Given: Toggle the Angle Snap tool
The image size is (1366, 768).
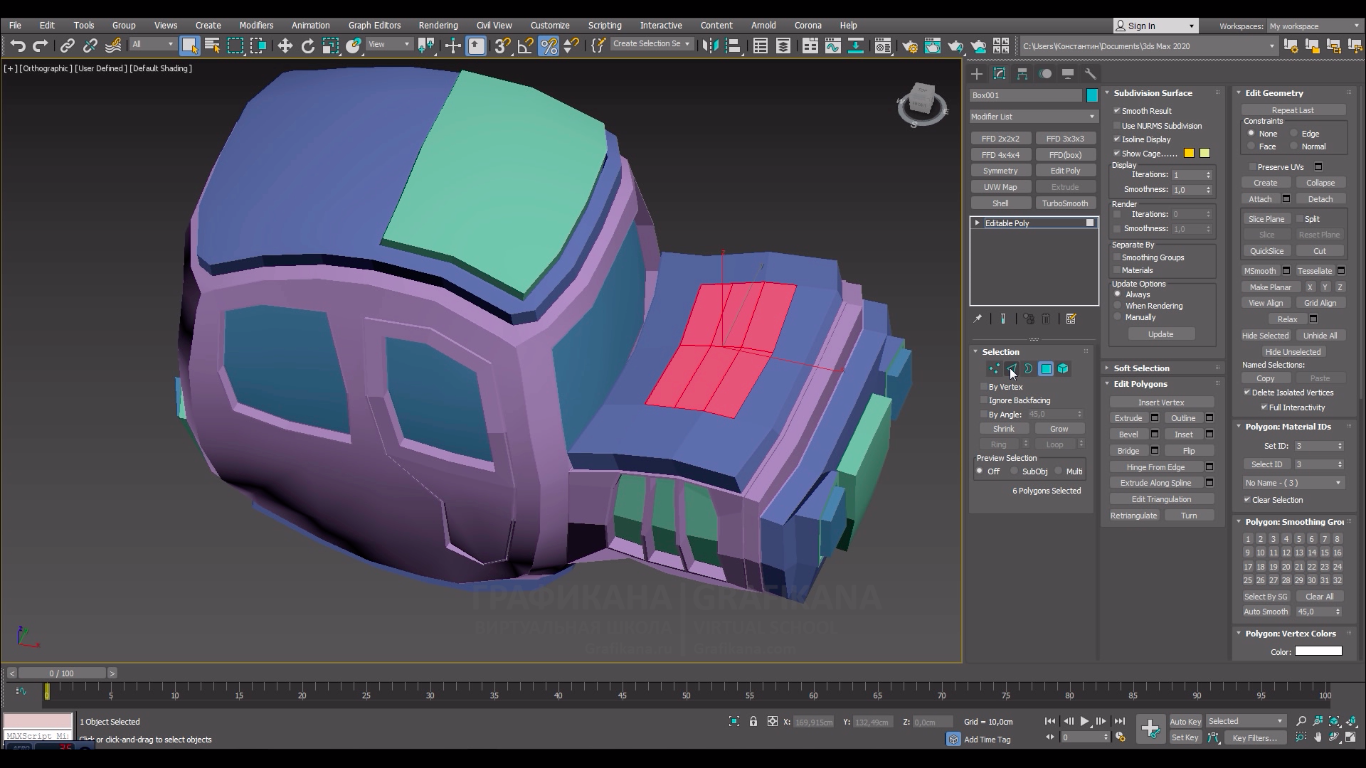Looking at the screenshot, I should coord(525,46).
